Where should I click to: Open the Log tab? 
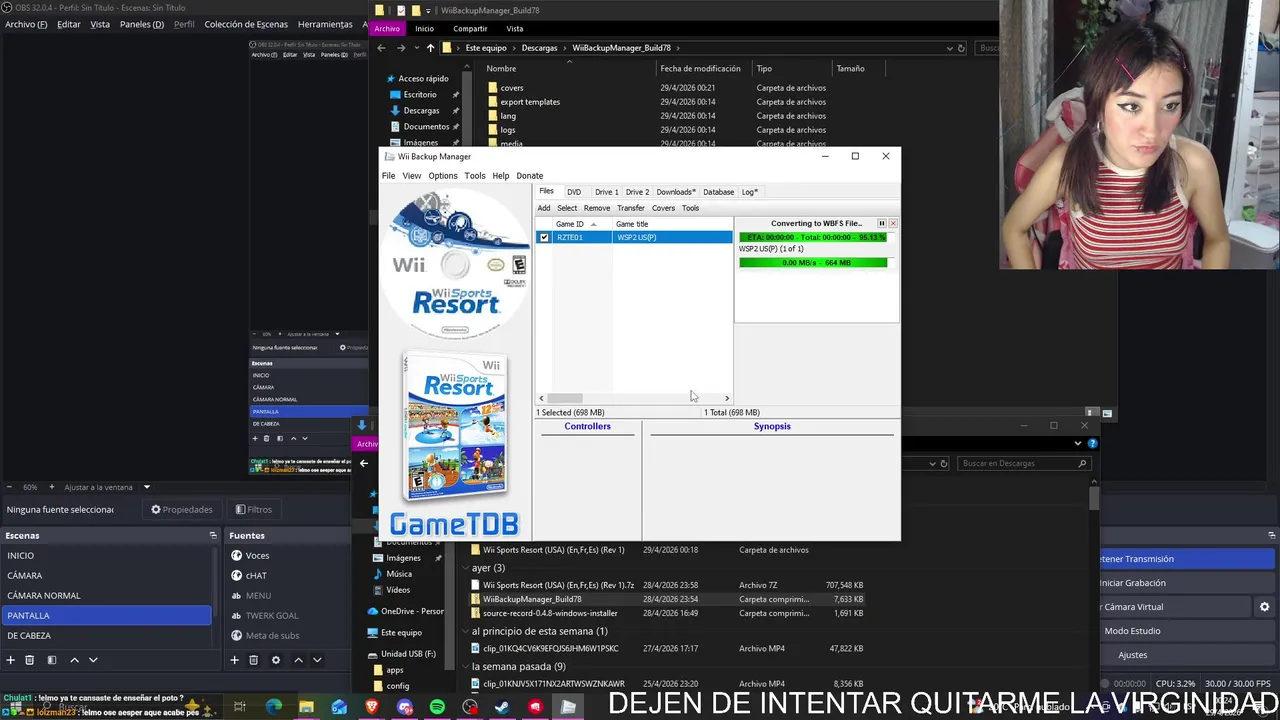[x=750, y=192]
